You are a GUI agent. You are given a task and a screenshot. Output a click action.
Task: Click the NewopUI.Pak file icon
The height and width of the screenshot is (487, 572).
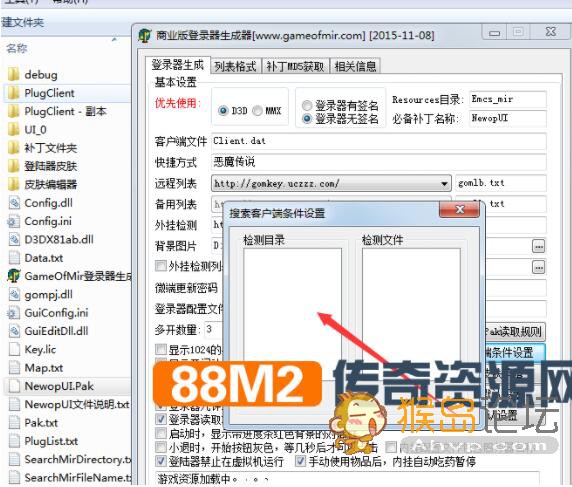(14, 386)
